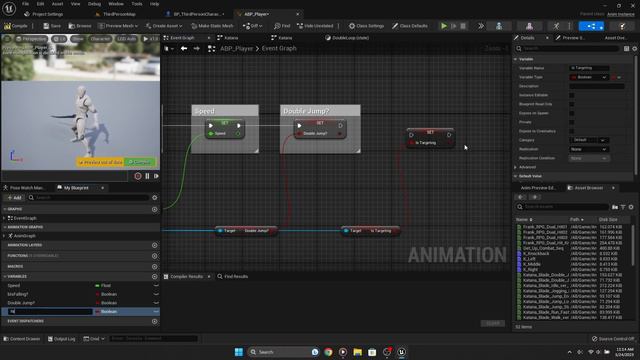The height and width of the screenshot is (360, 640).
Task: Switch to the Animation mode icon
Action: [x=556, y=26]
